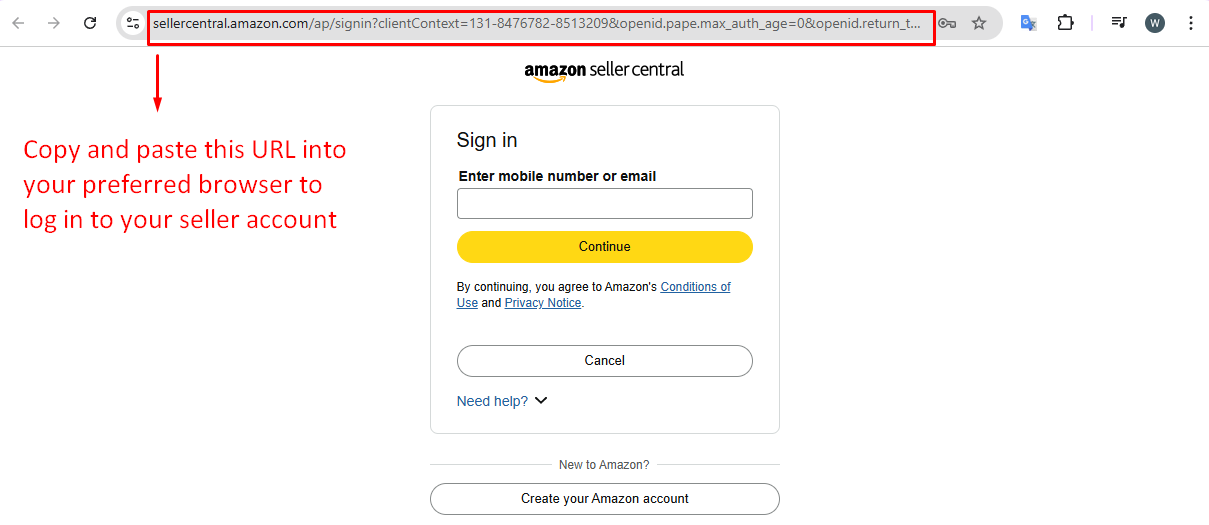Viewport: 1209px width, 525px height.
Task: Open the Extensions puzzle icon
Action: (1066, 23)
